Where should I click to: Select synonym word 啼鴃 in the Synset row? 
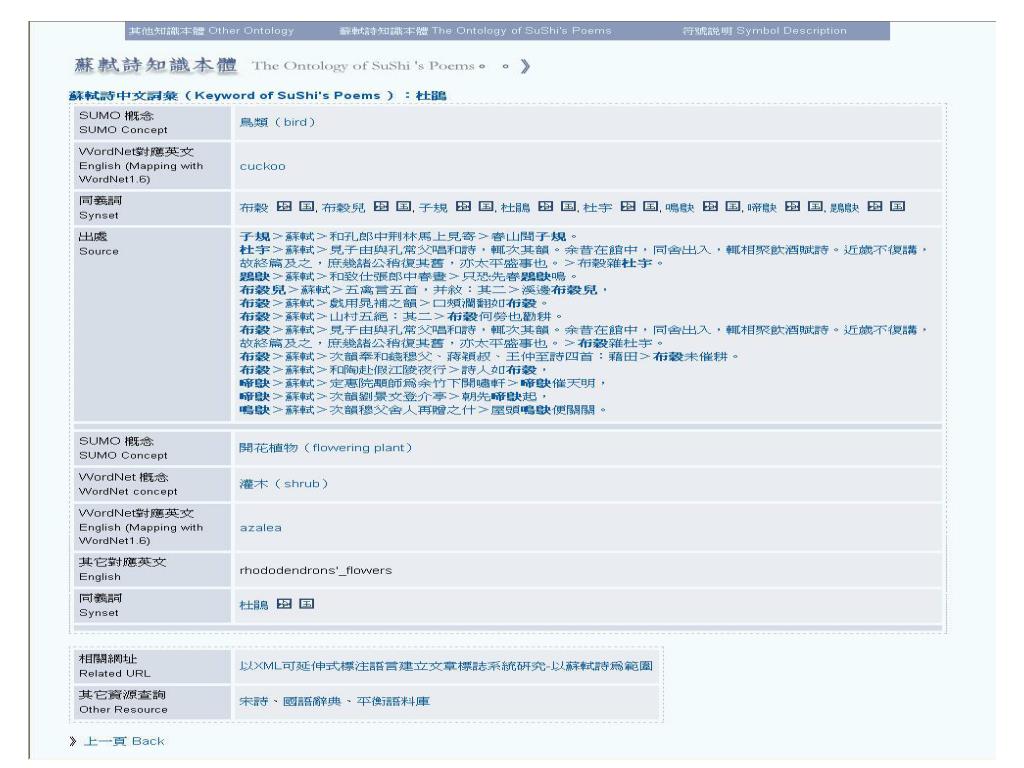[x=762, y=208]
